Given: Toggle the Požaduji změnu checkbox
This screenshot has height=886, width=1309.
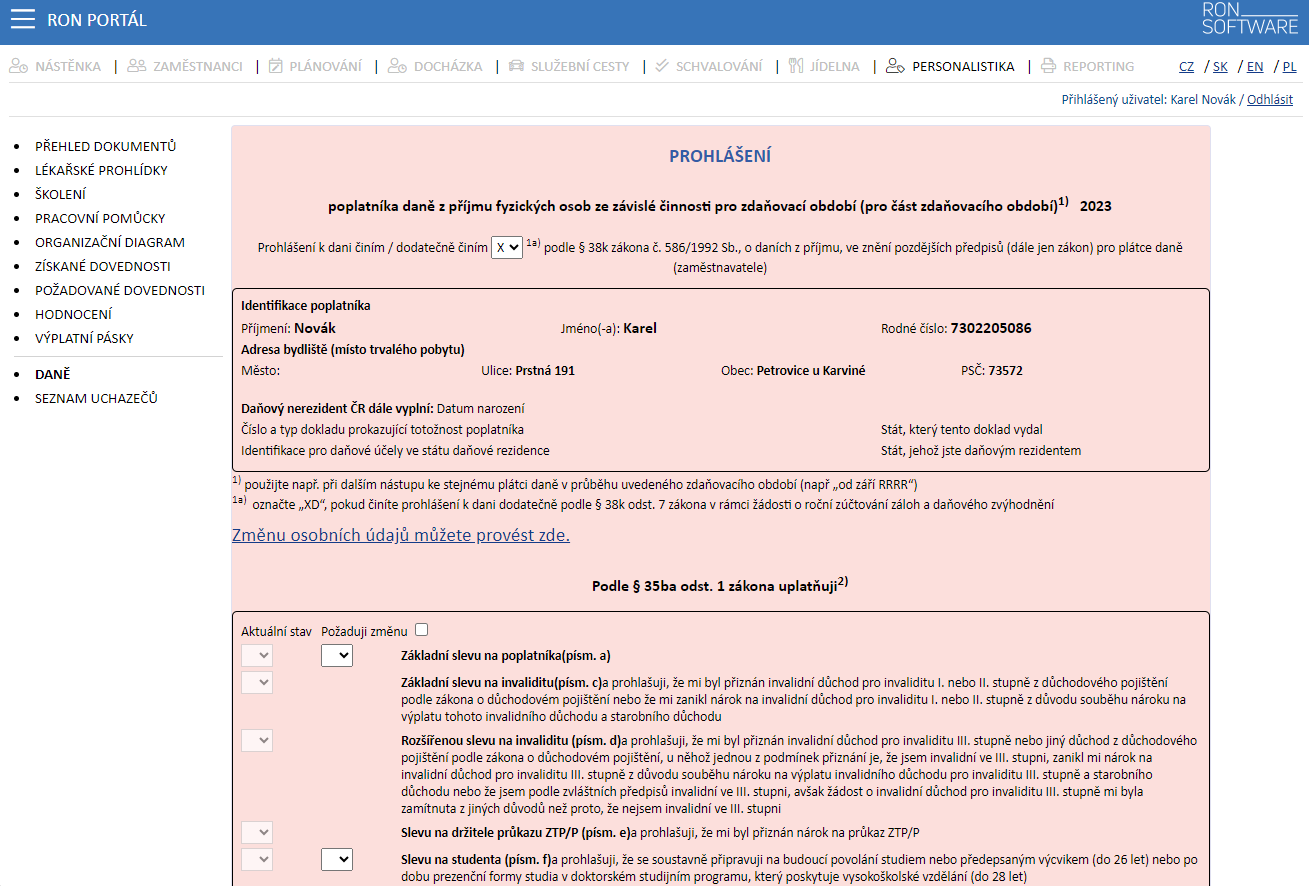Looking at the screenshot, I should [421, 630].
